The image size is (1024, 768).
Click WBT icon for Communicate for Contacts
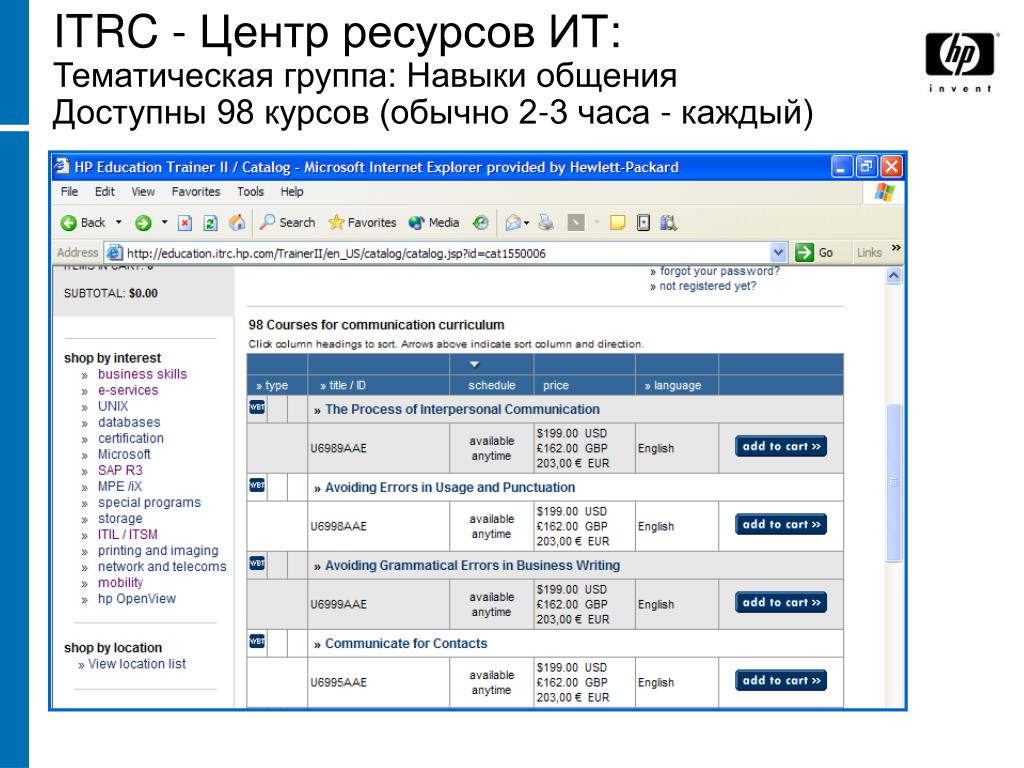tap(257, 641)
